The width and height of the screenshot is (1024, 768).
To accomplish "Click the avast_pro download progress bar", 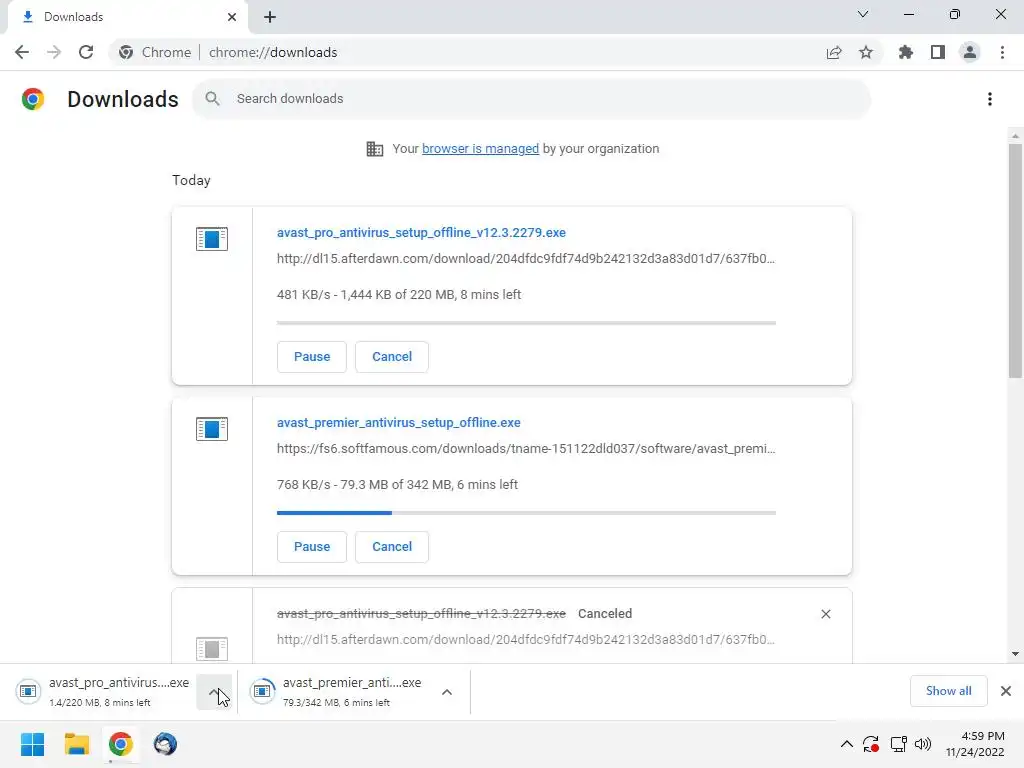I will point(526,323).
